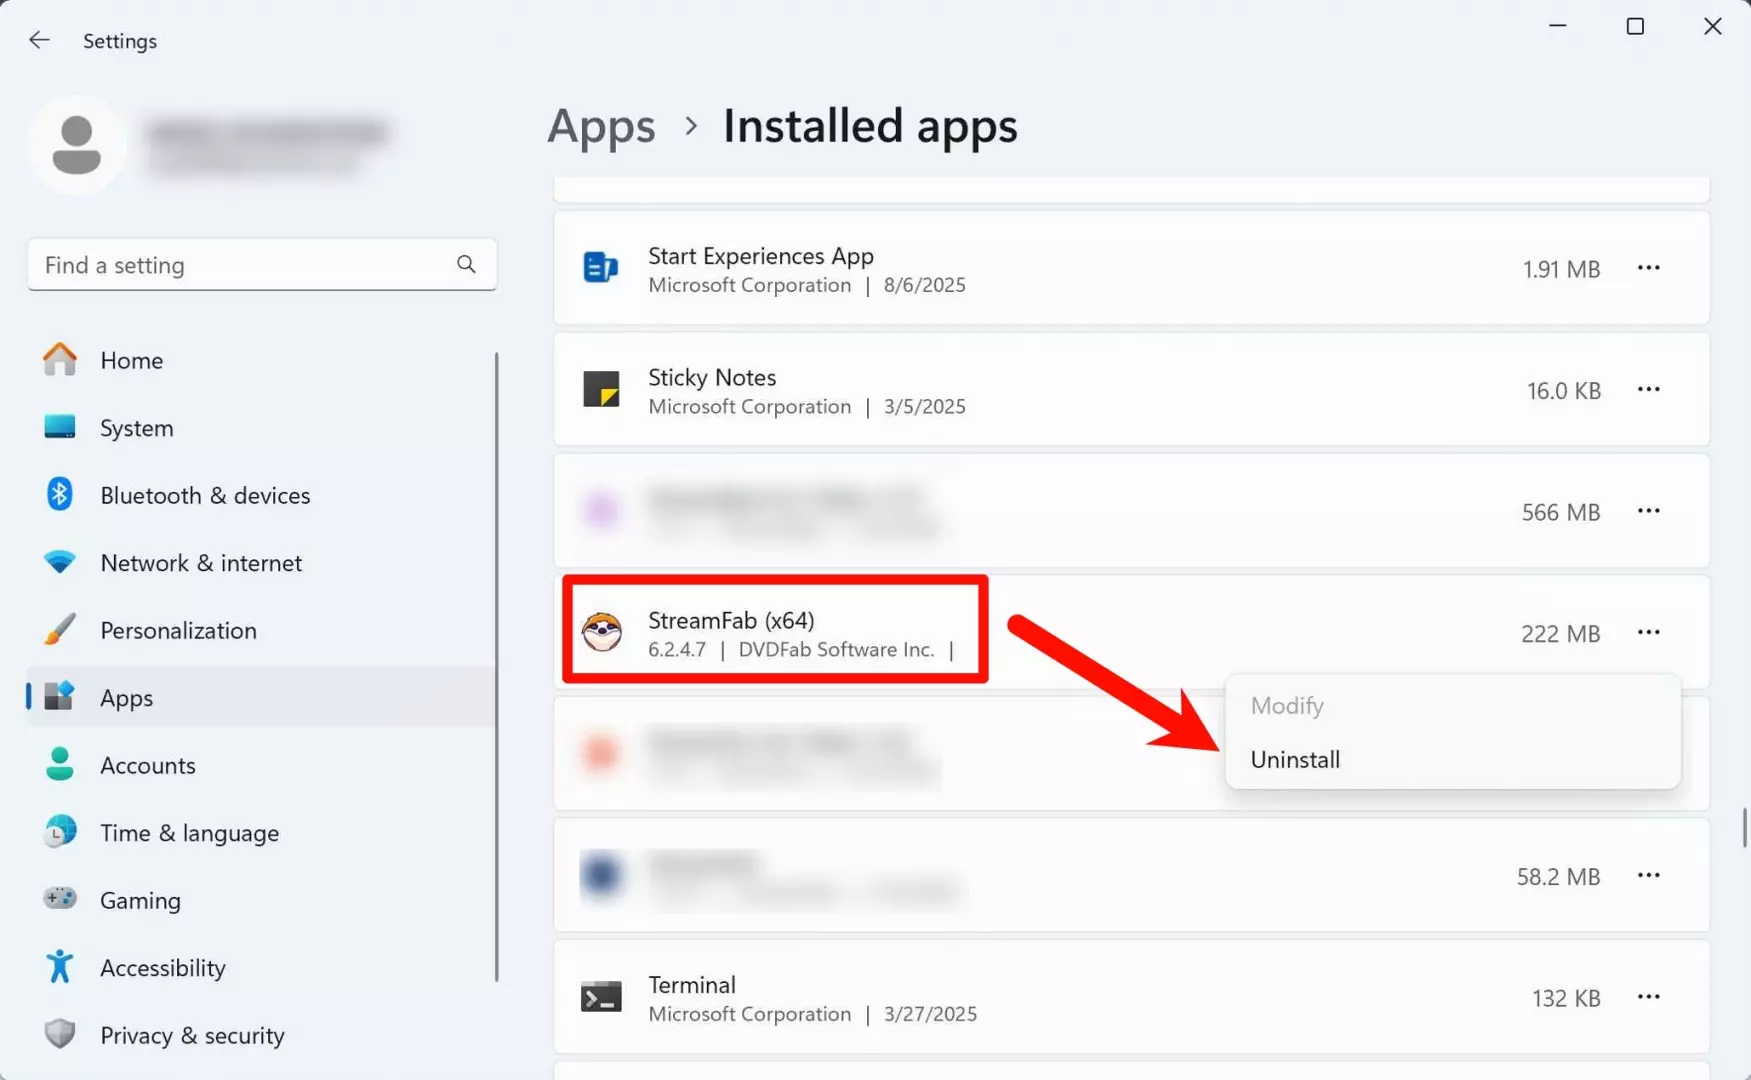The width and height of the screenshot is (1751, 1080).
Task: Click the Sticky Notes app name
Action: tap(712, 377)
